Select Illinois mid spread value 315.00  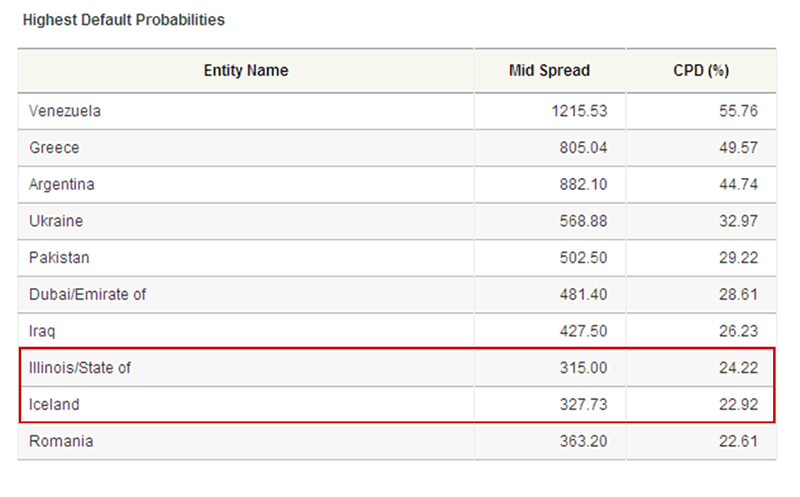click(x=583, y=368)
